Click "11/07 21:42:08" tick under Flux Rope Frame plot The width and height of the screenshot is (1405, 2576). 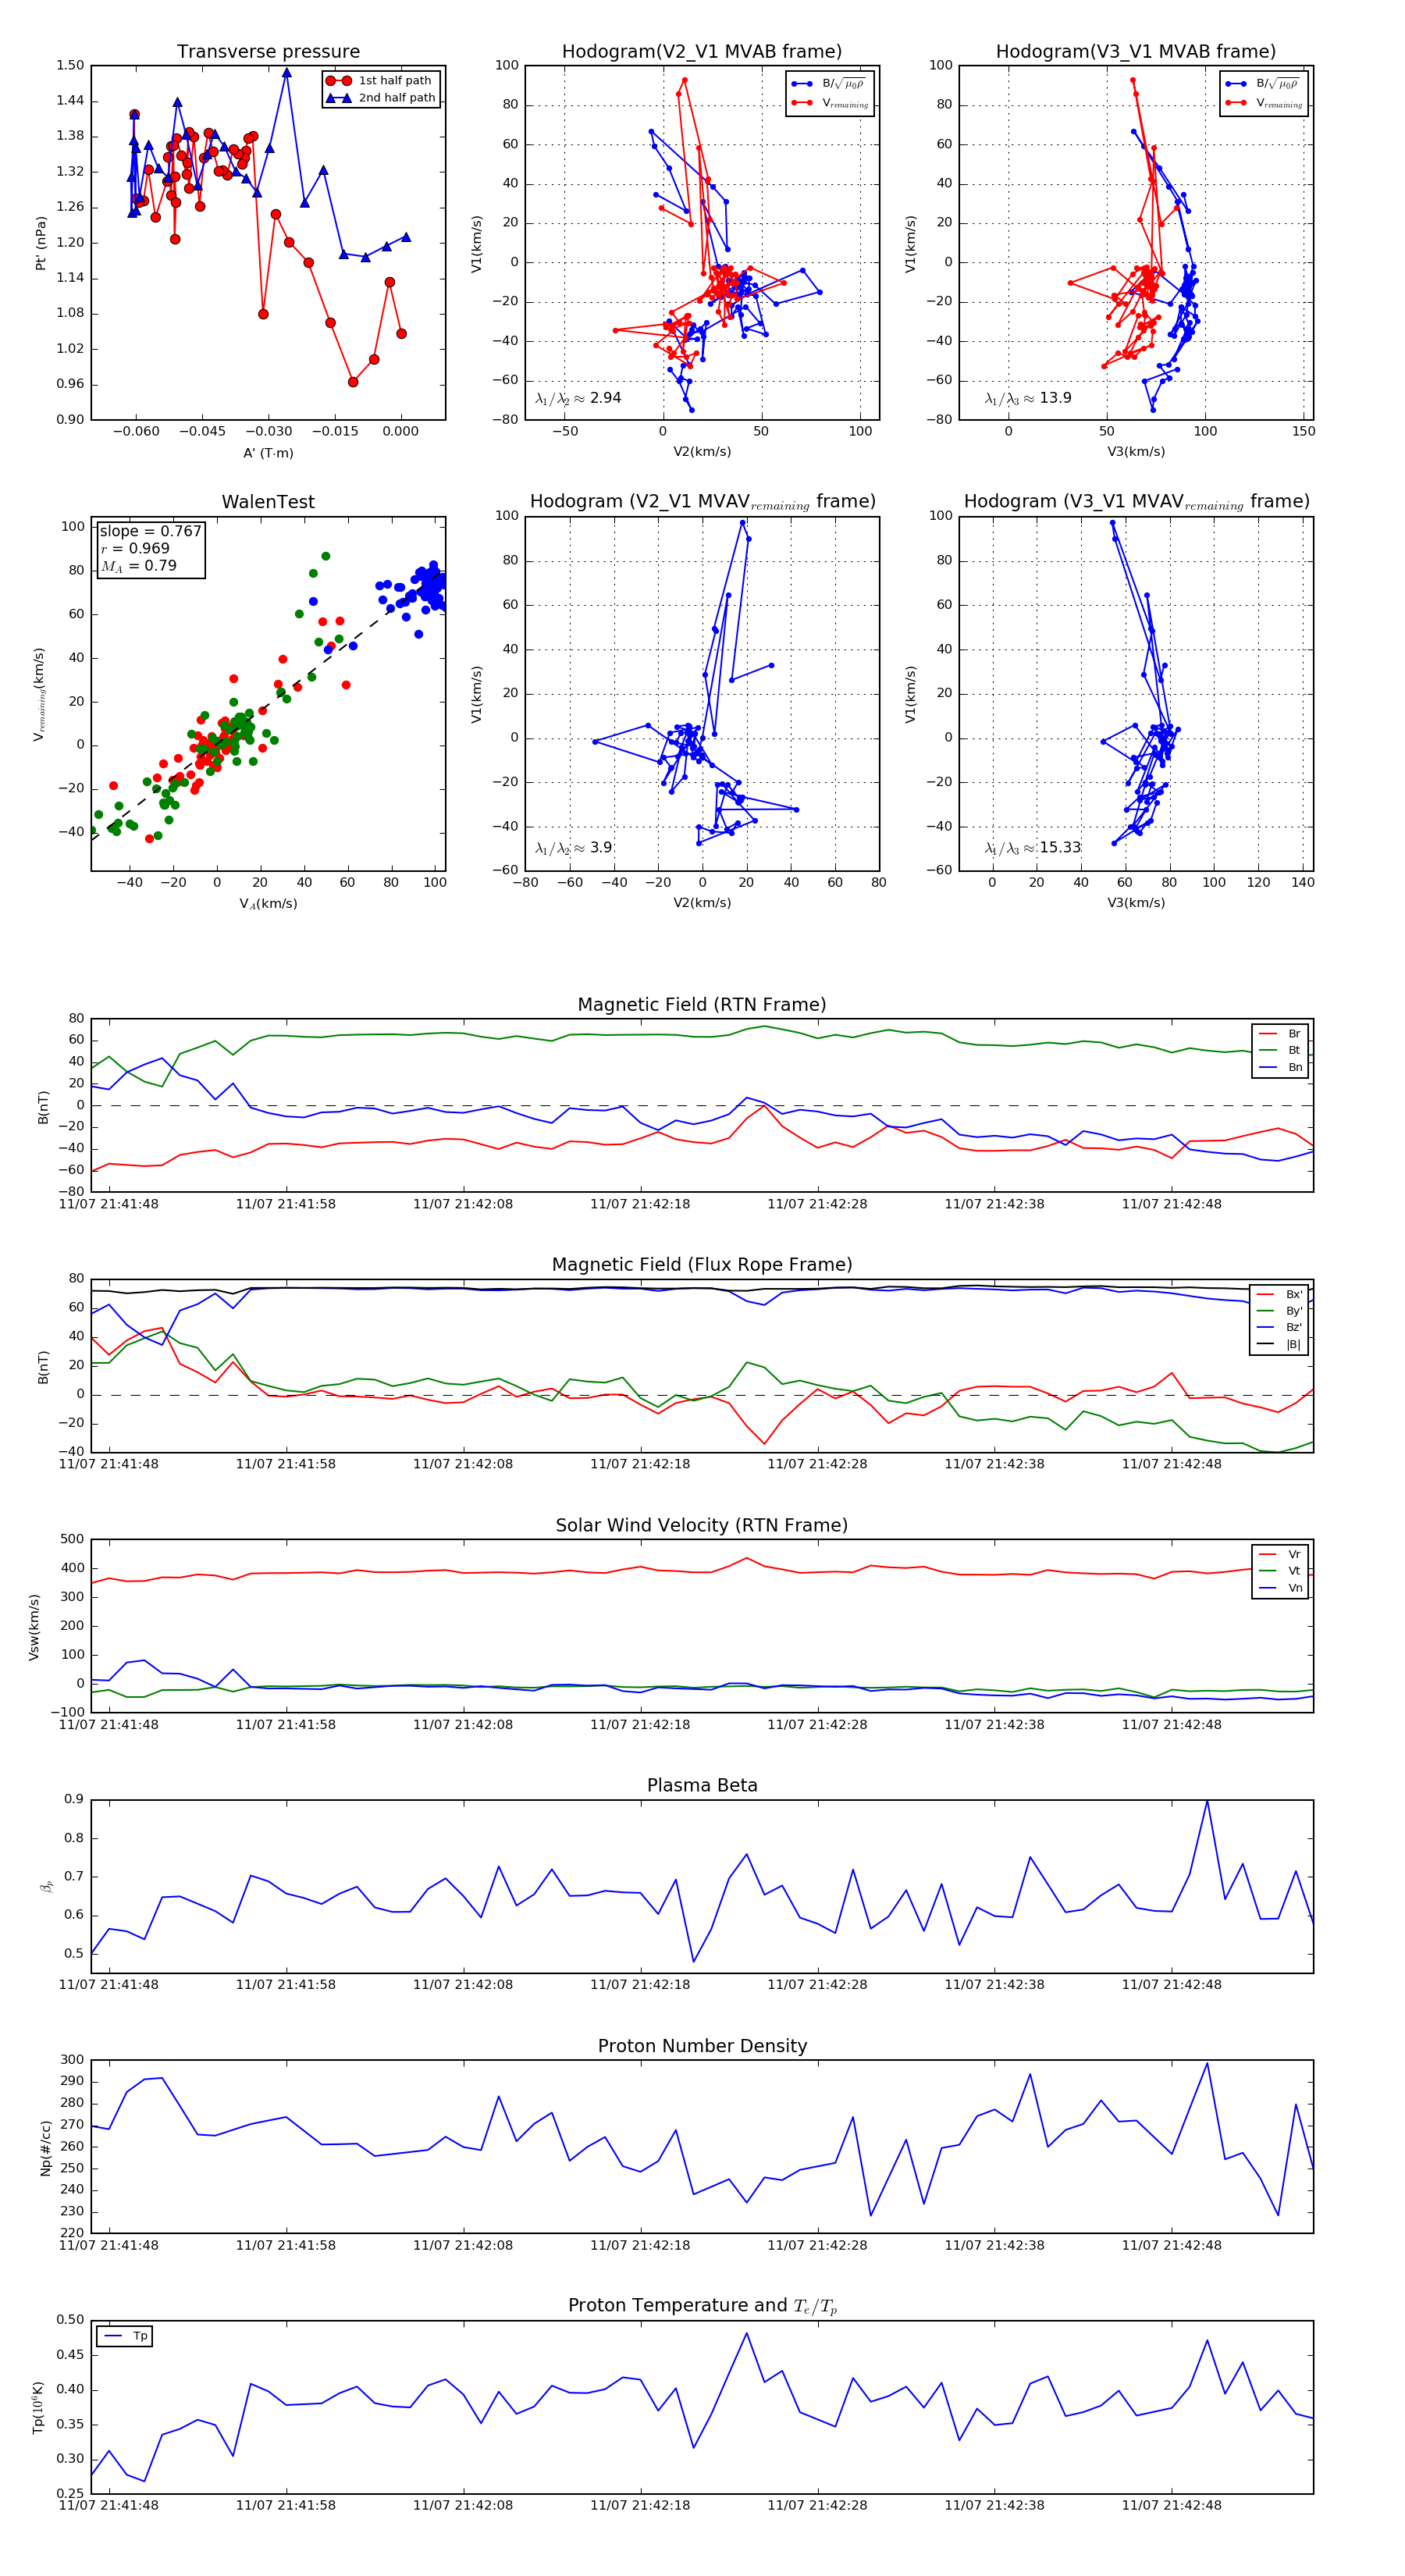(x=463, y=1465)
